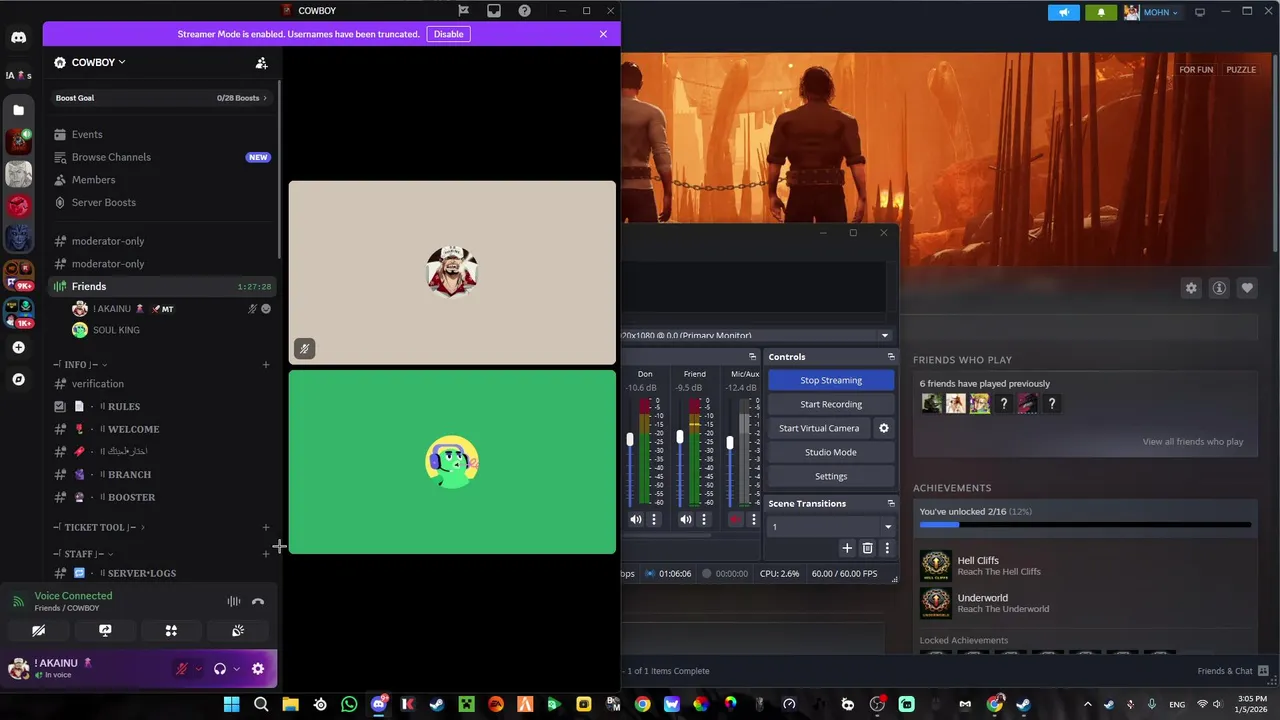Open the Virtual Camera settings gear in OBS
The image size is (1280, 720).
pos(883,428)
